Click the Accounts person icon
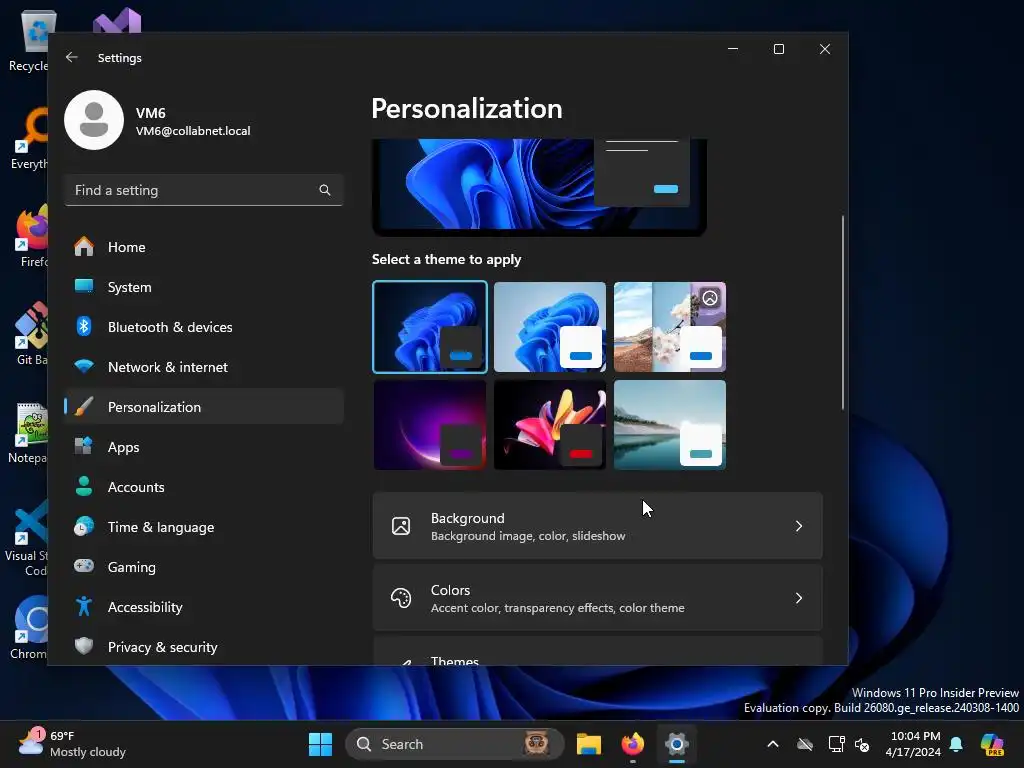This screenshot has width=1024, height=768. click(84, 487)
